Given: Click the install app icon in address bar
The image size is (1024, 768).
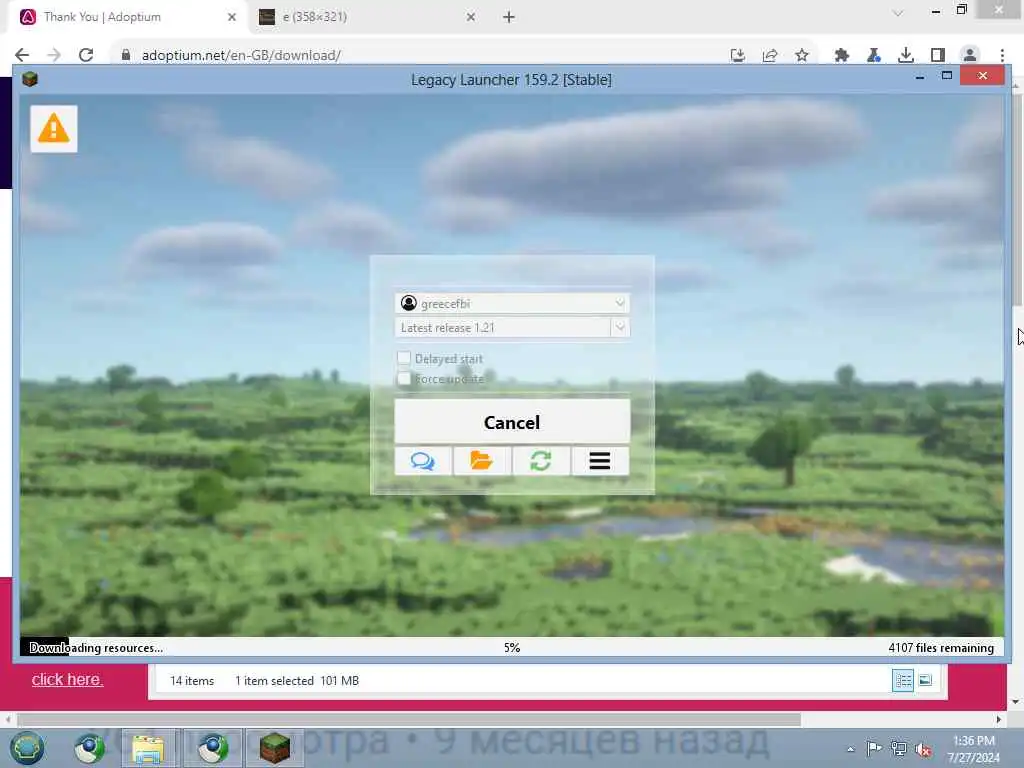Looking at the screenshot, I should tap(737, 56).
